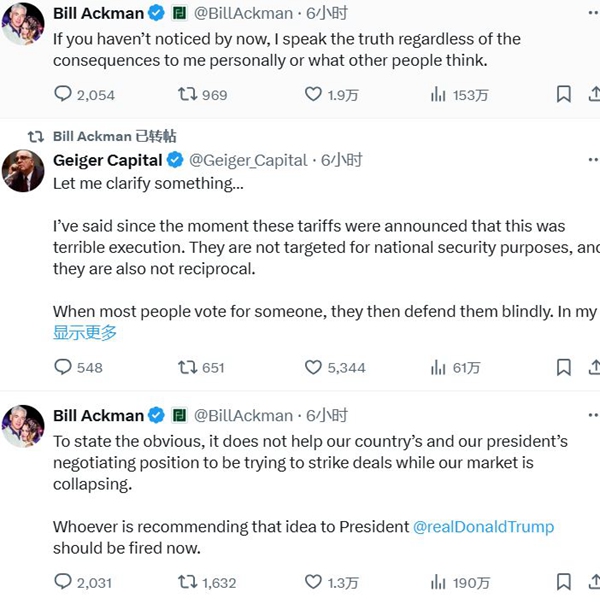
Task: Retweet the tweet with 1,632 reposts
Action: [x=187, y=581]
